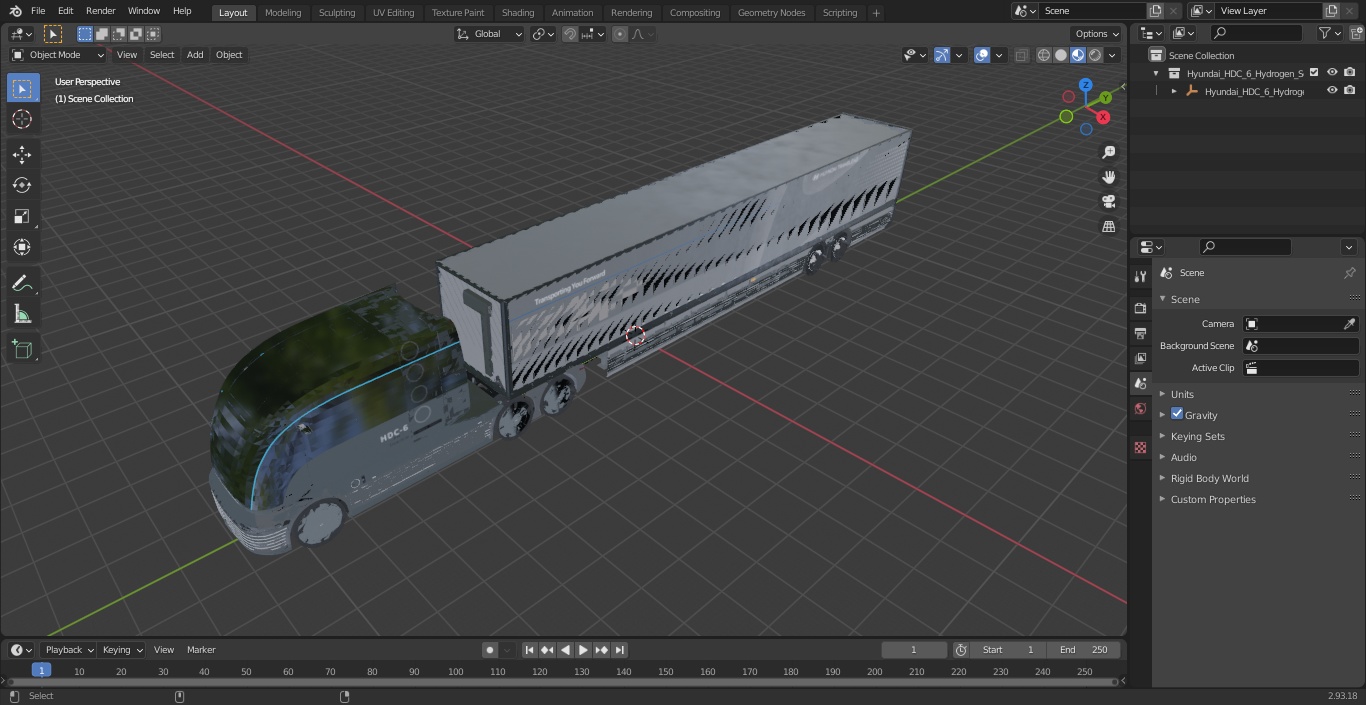
Task: Open the Texture properties tab
Action: pyautogui.click(x=1140, y=447)
